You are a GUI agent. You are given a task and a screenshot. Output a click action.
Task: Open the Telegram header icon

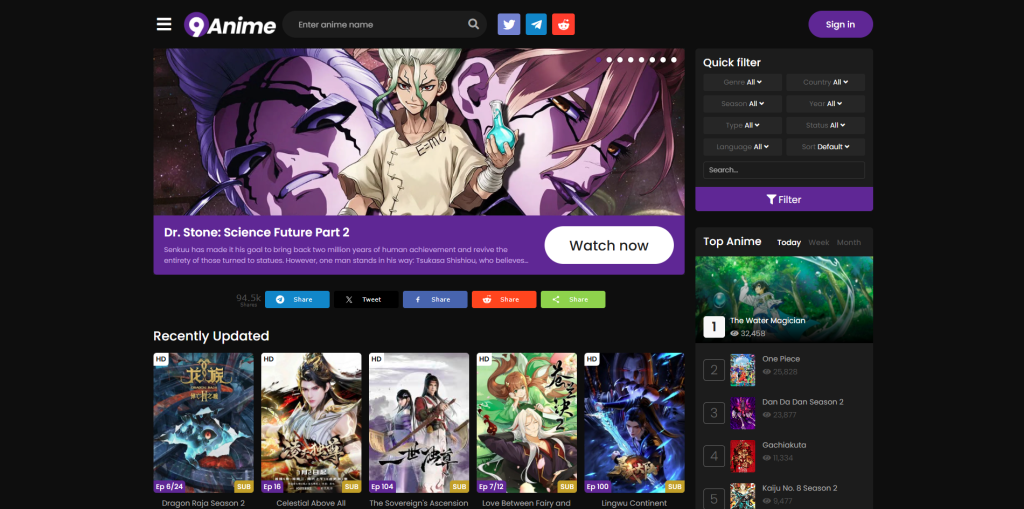tap(536, 24)
